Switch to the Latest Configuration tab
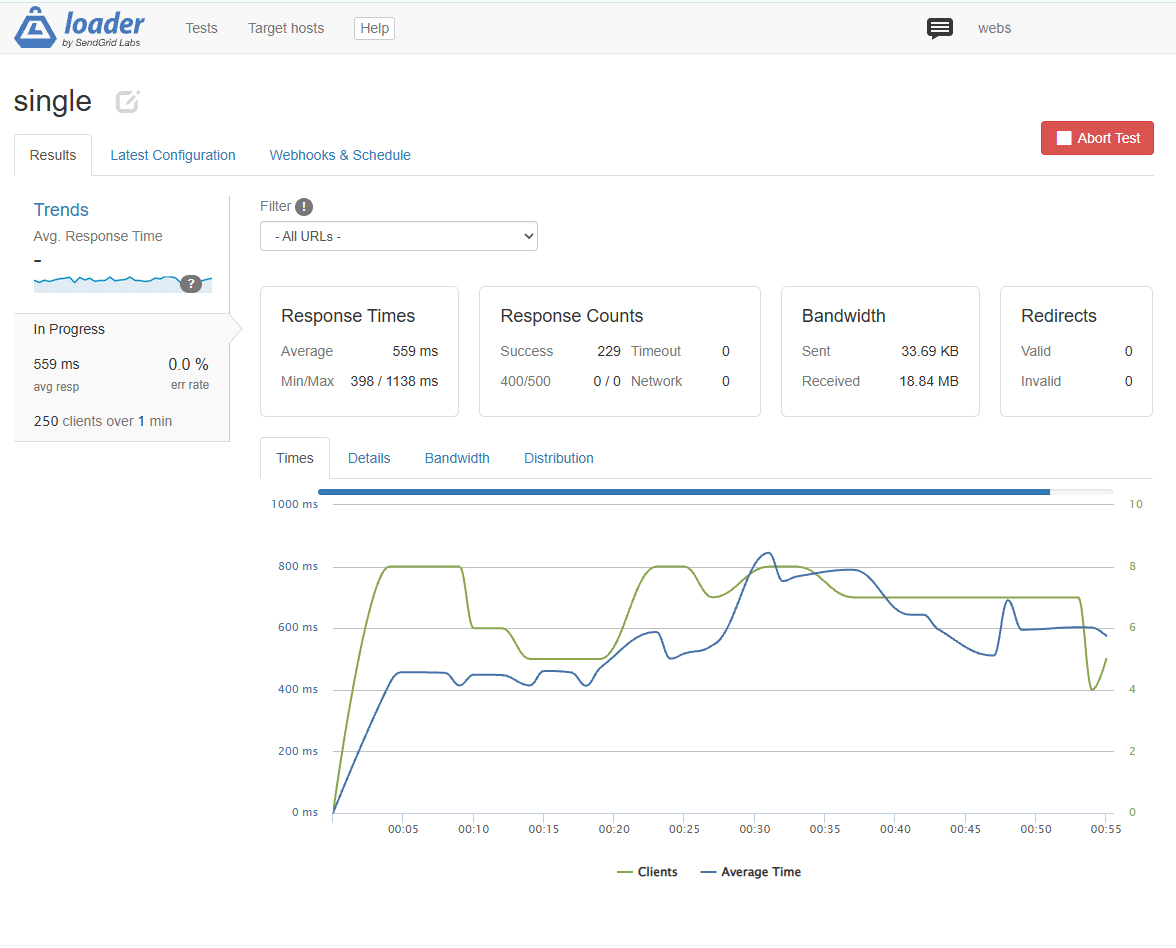This screenshot has width=1176, height=948. [173, 155]
